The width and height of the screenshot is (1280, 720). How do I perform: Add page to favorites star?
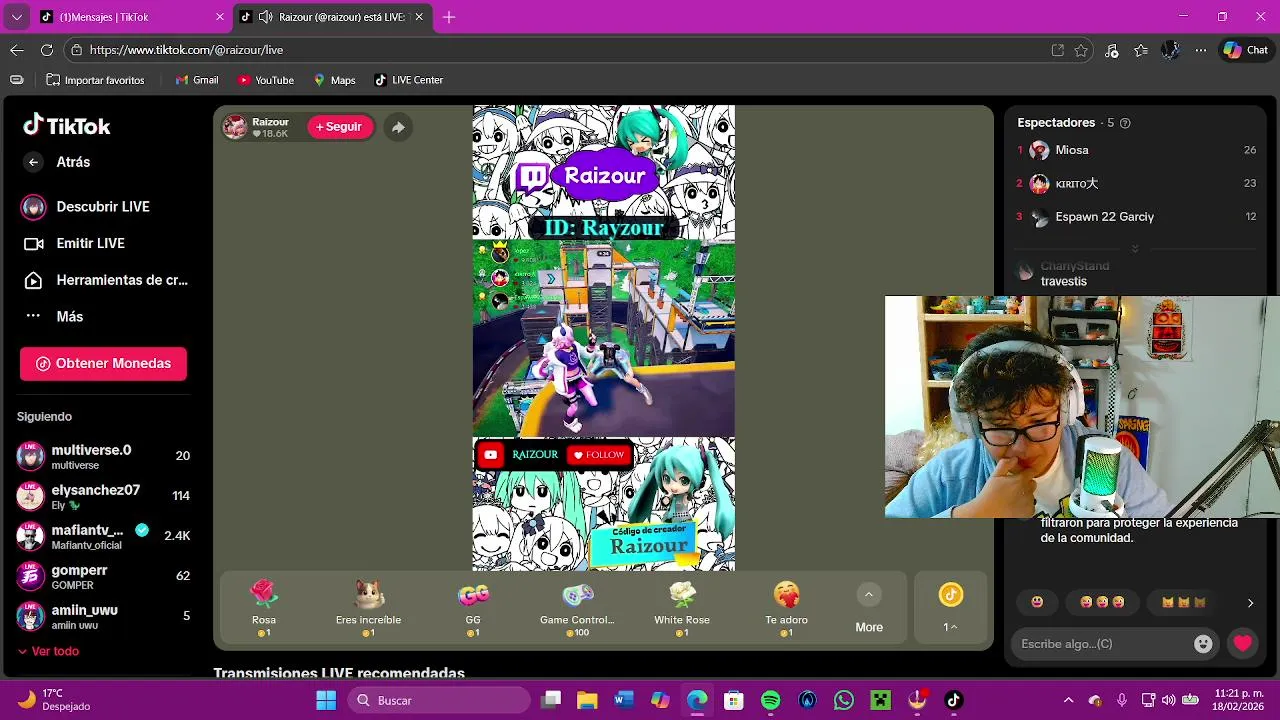(1081, 50)
